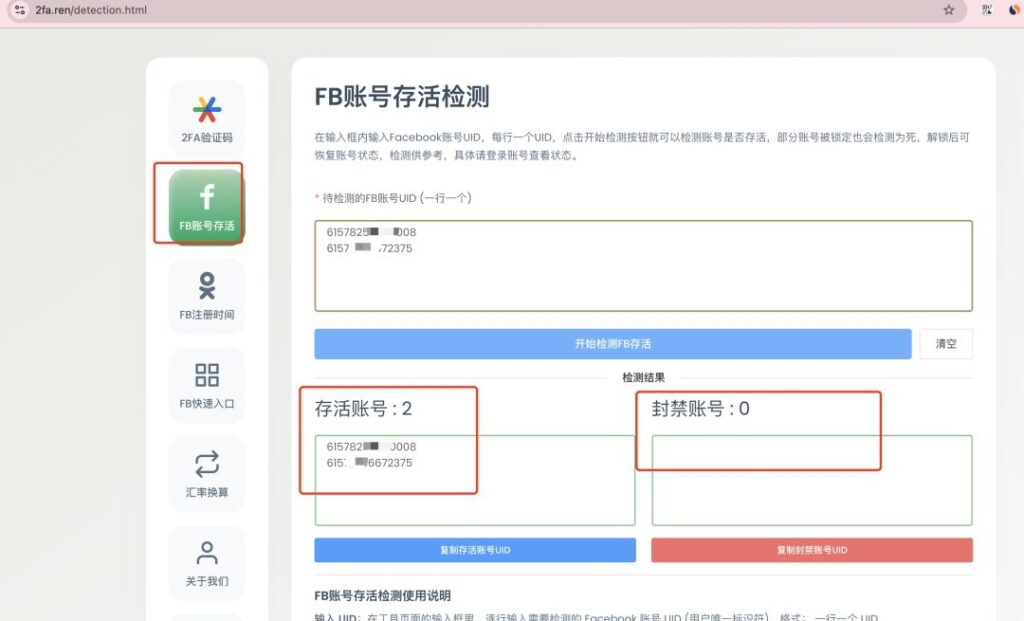Click the UID input textarea

click(643, 266)
